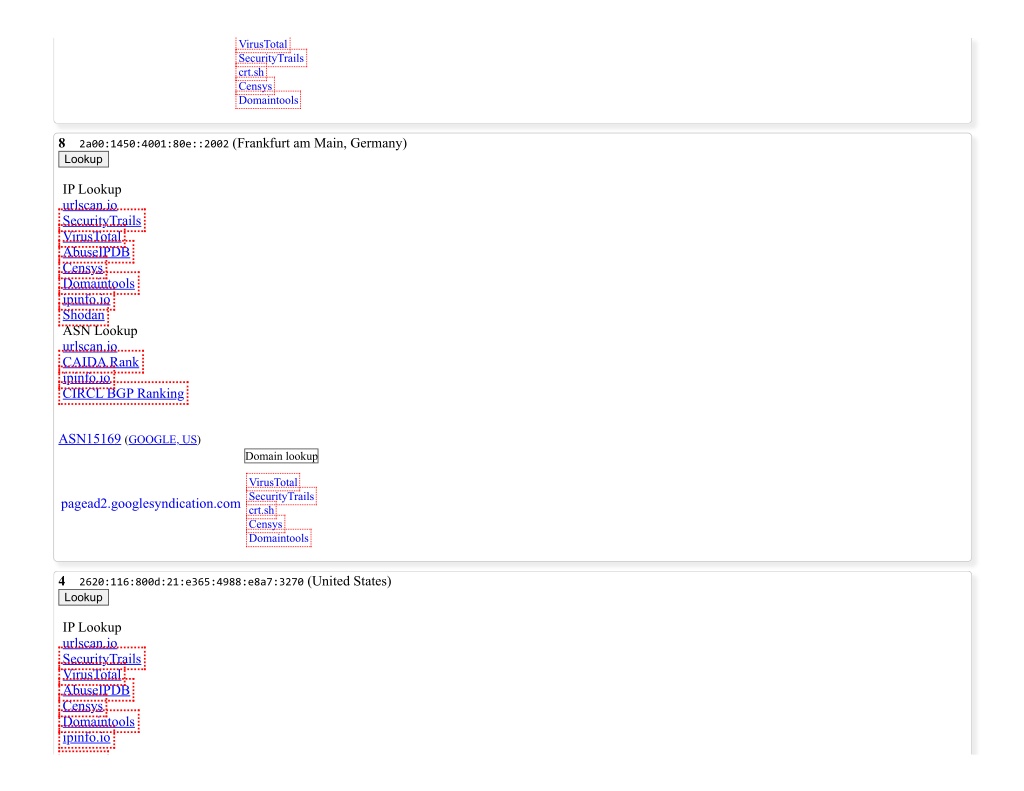Open VirusTotal in Frankfurt entry's IP Lookup list
Image resolution: width=1024 pixels, height=791 pixels.
coord(91,236)
